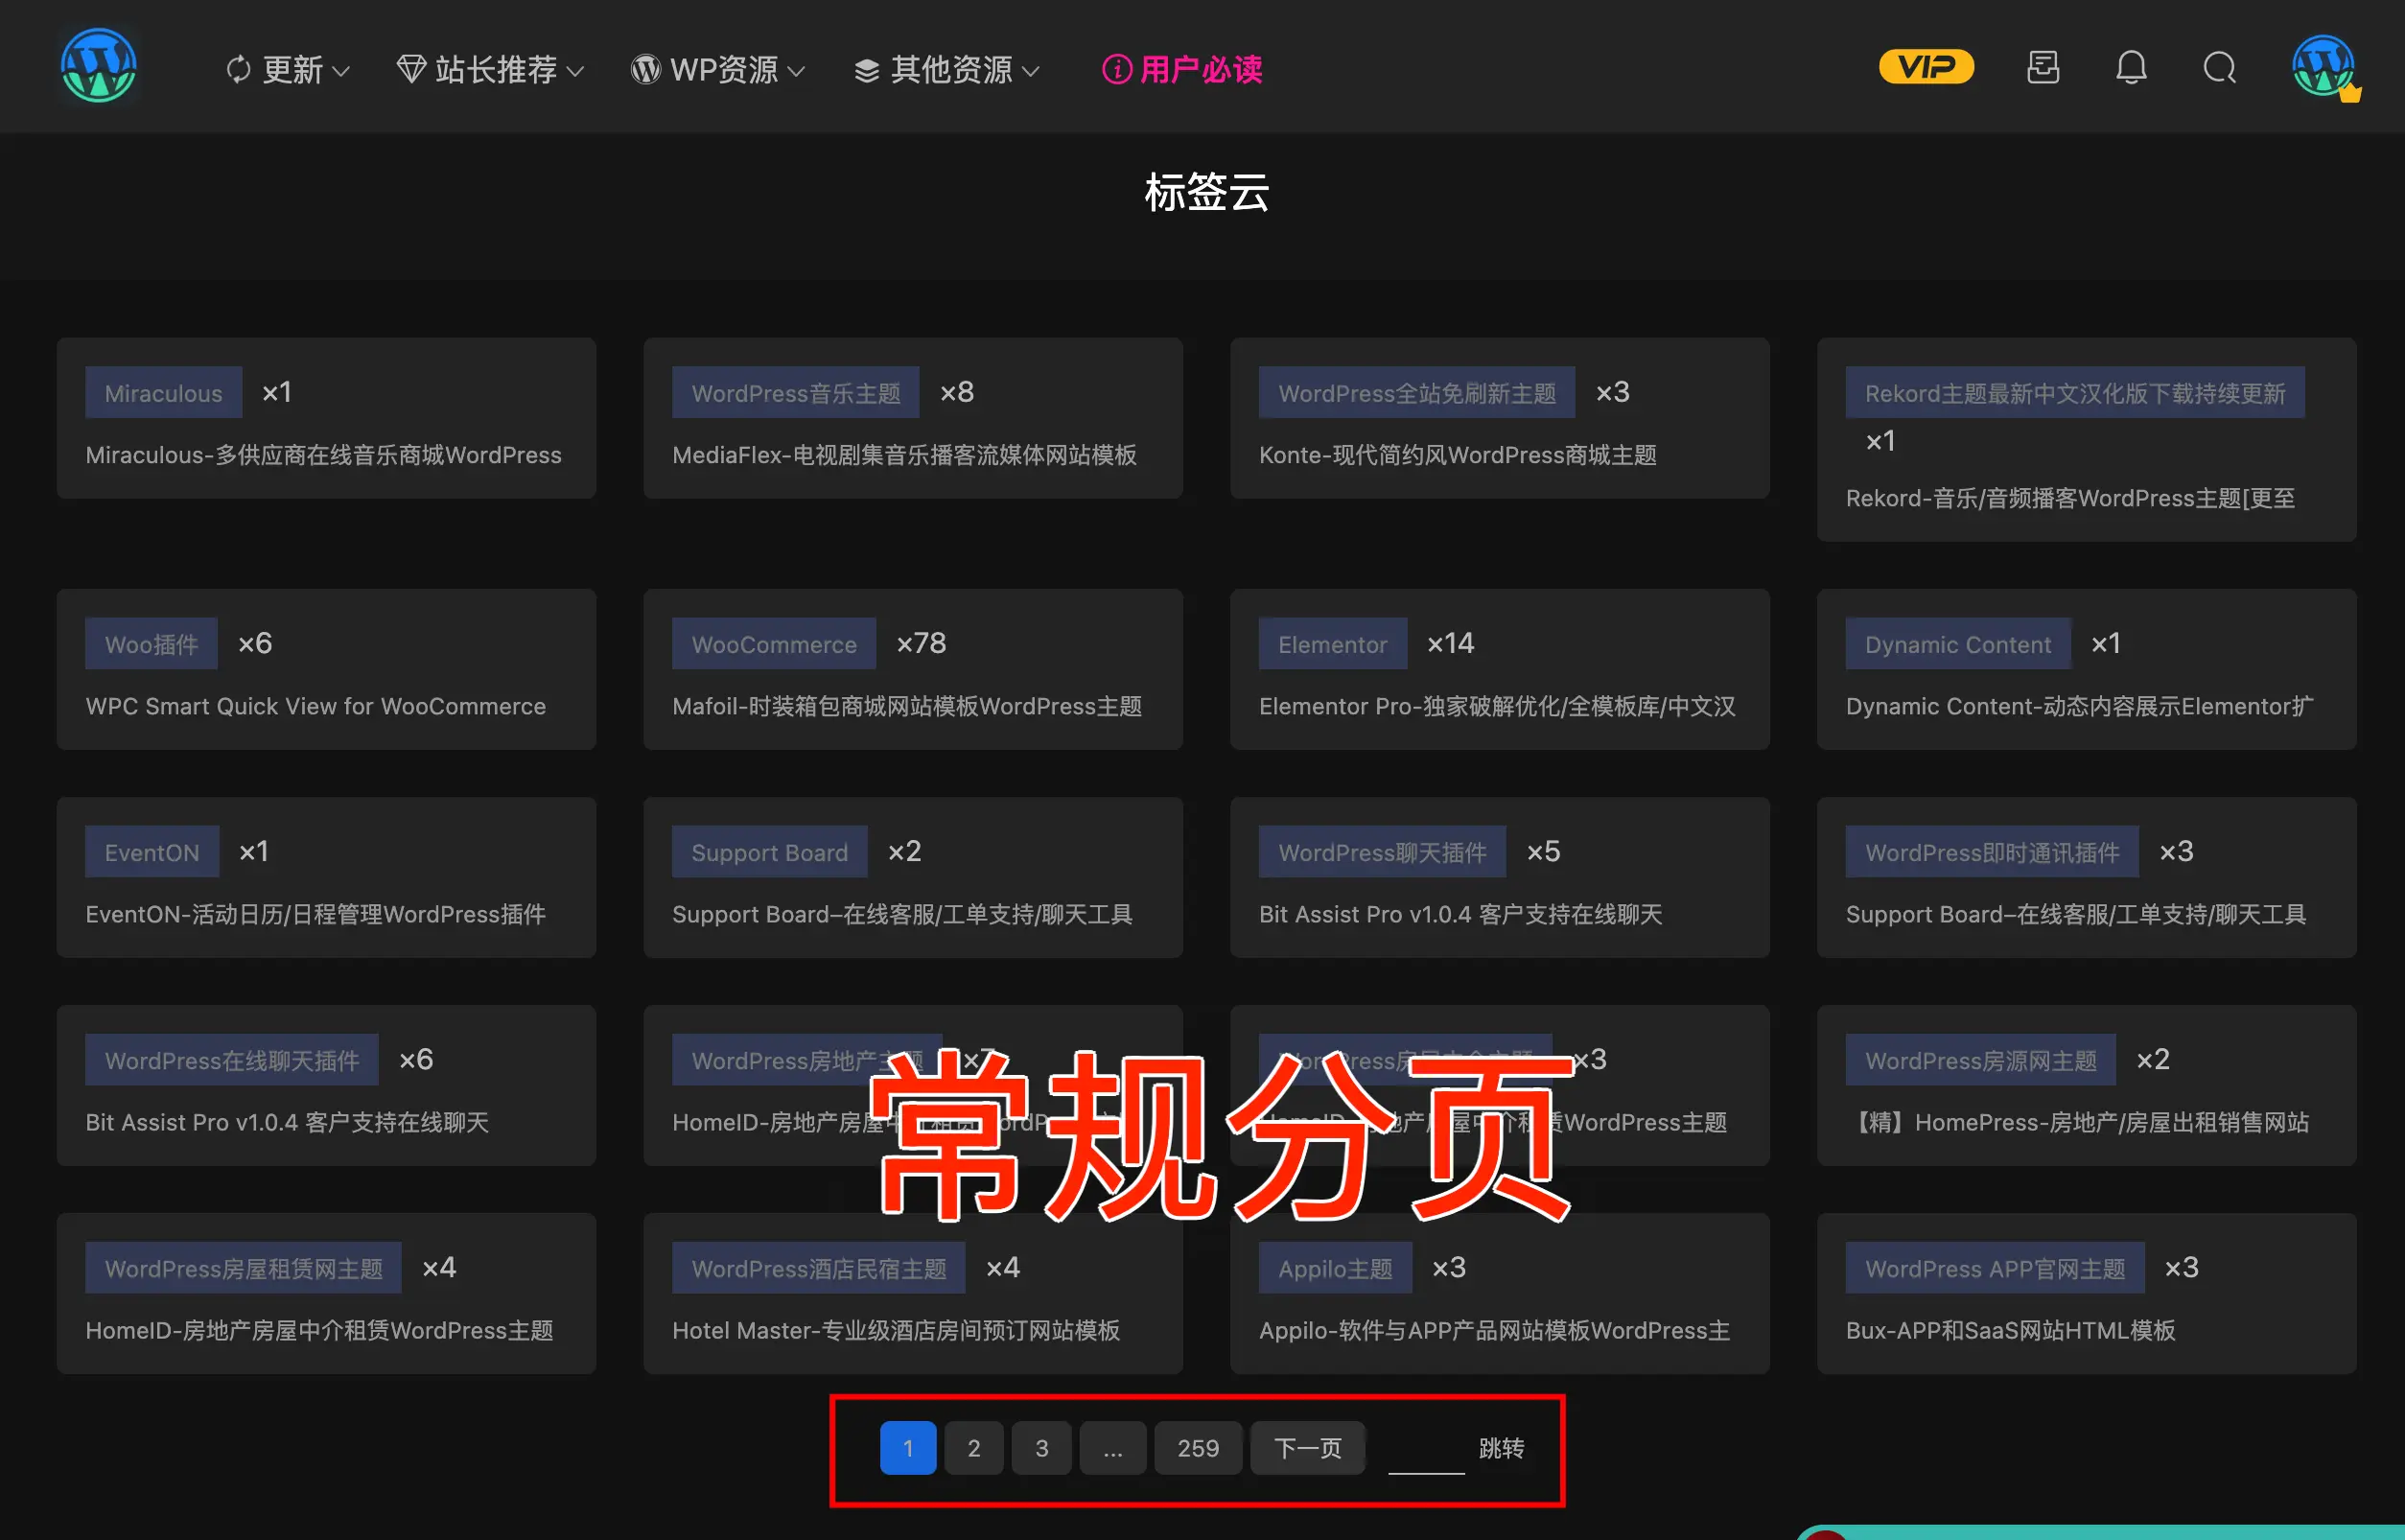
Task: Go to page 2
Action: click(x=974, y=1447)
